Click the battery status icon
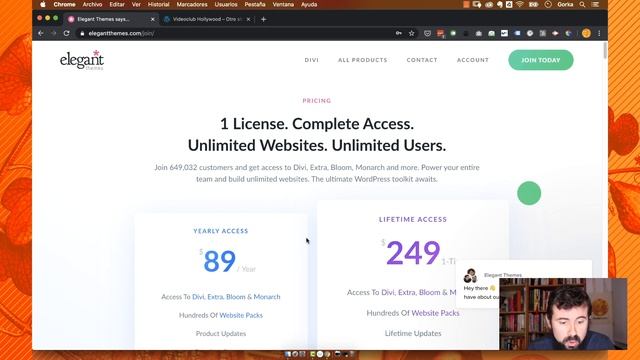640x360 pixels. click(533, 4)
